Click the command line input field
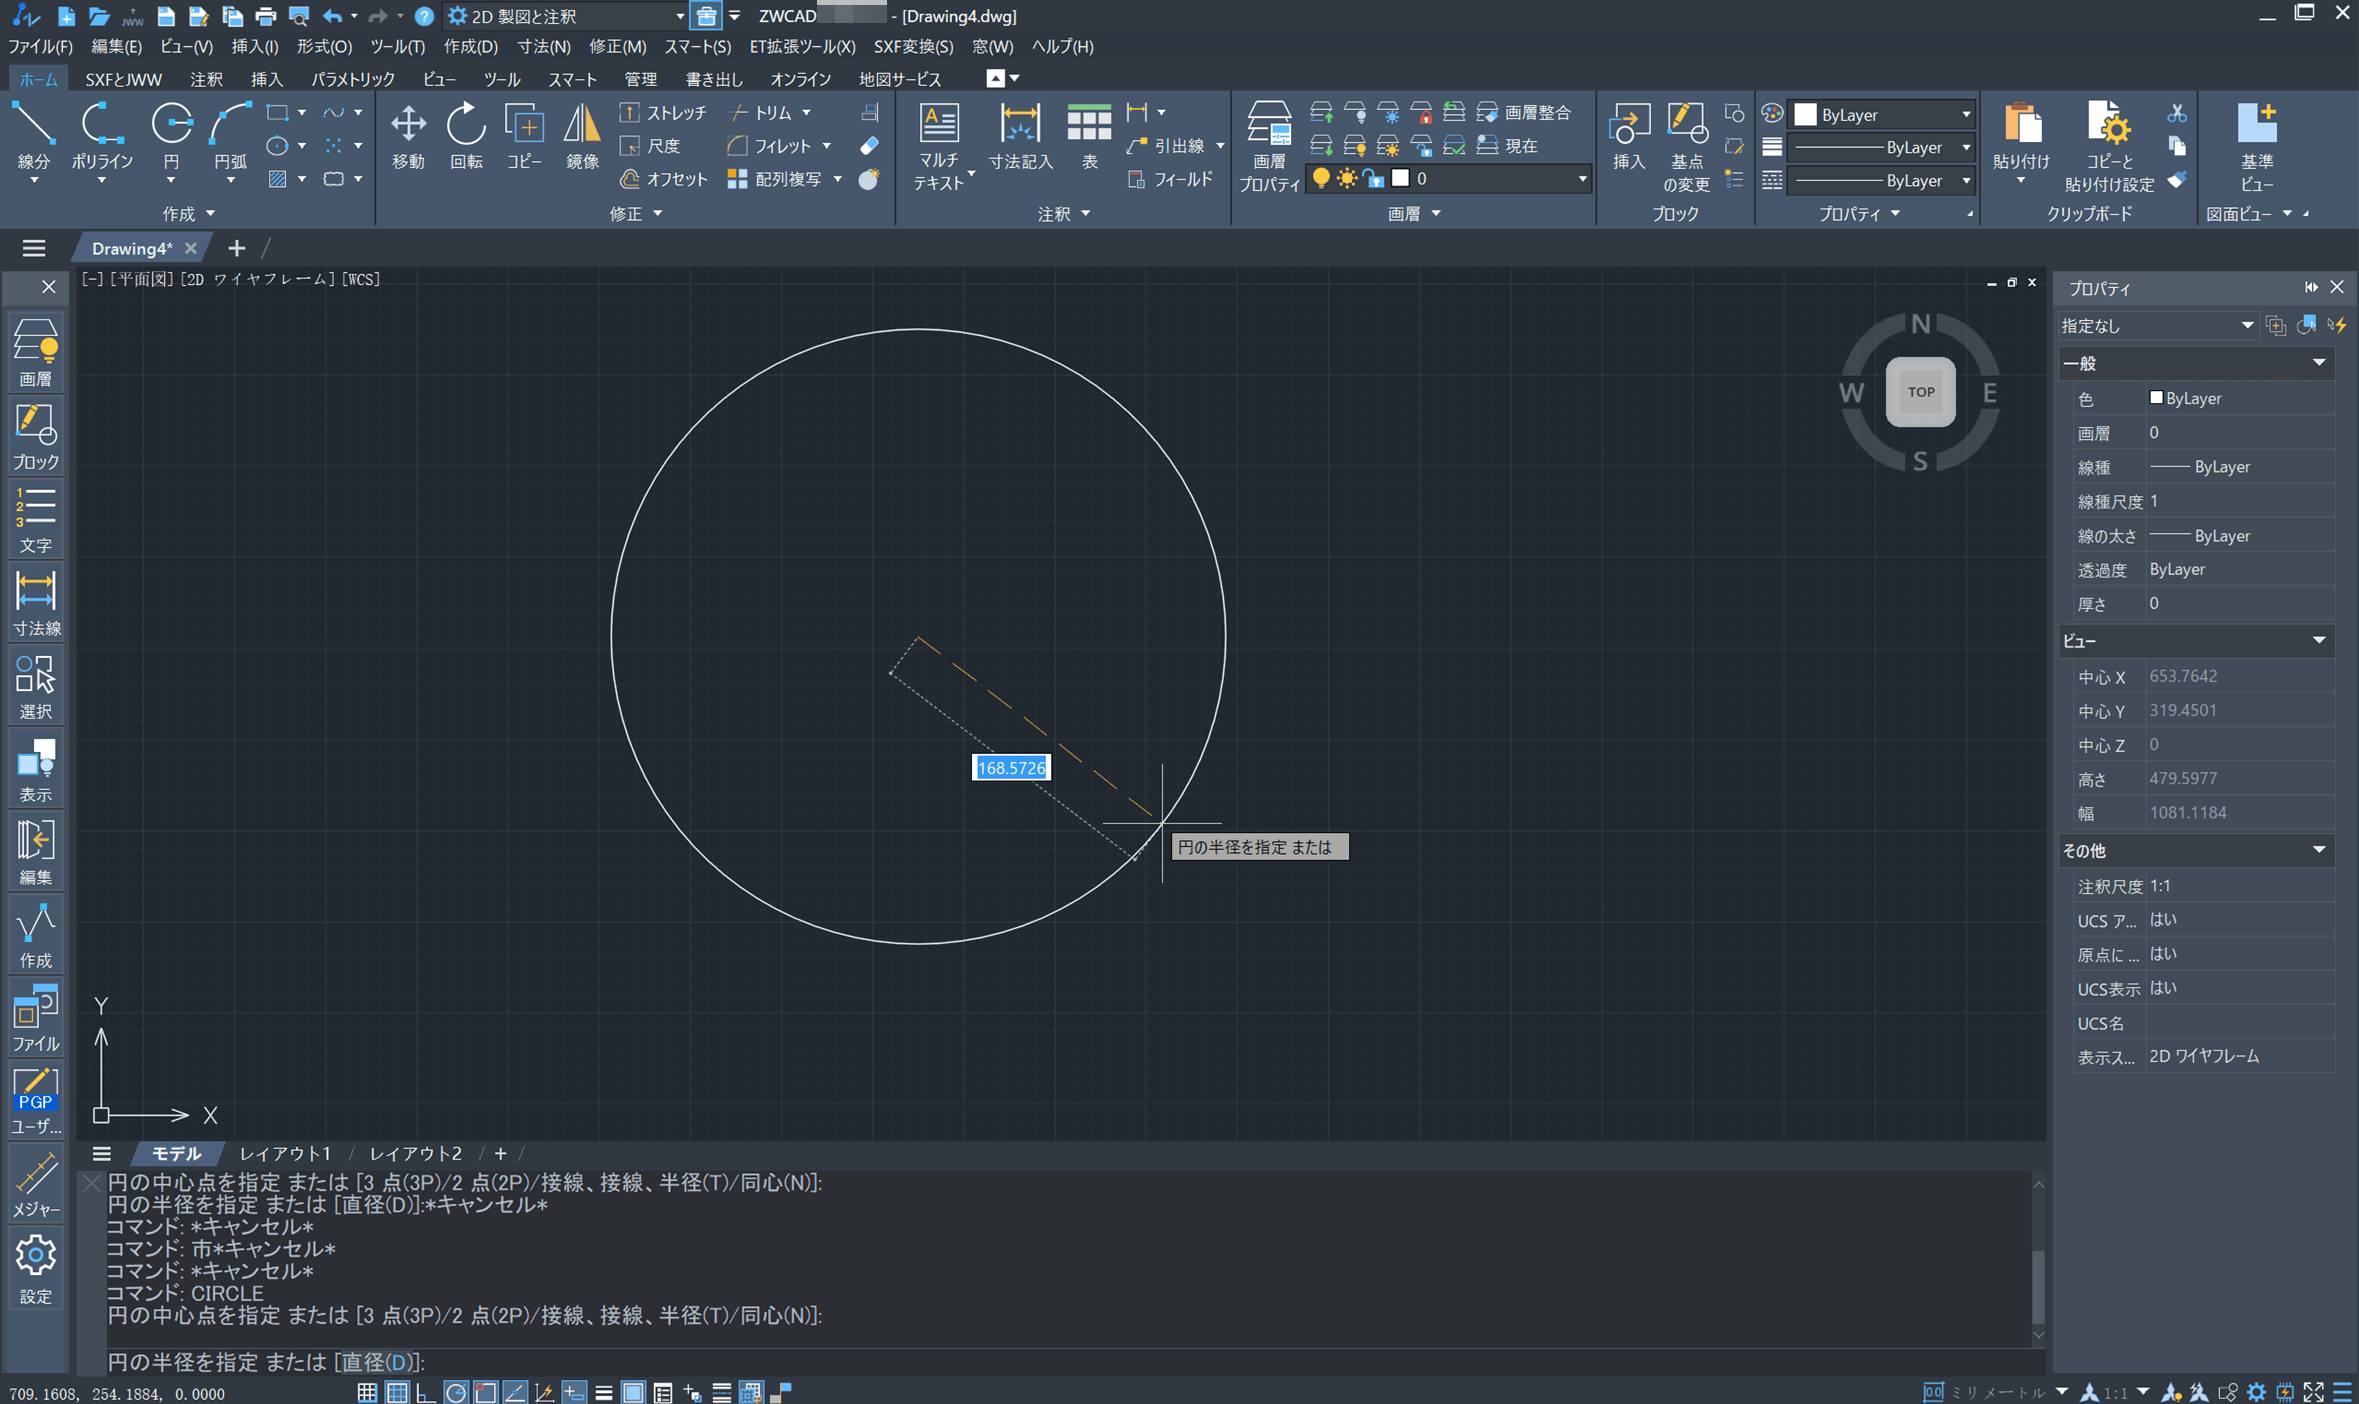2359x1404 pixels. pyautogui.click(x=1070, y=1362)
